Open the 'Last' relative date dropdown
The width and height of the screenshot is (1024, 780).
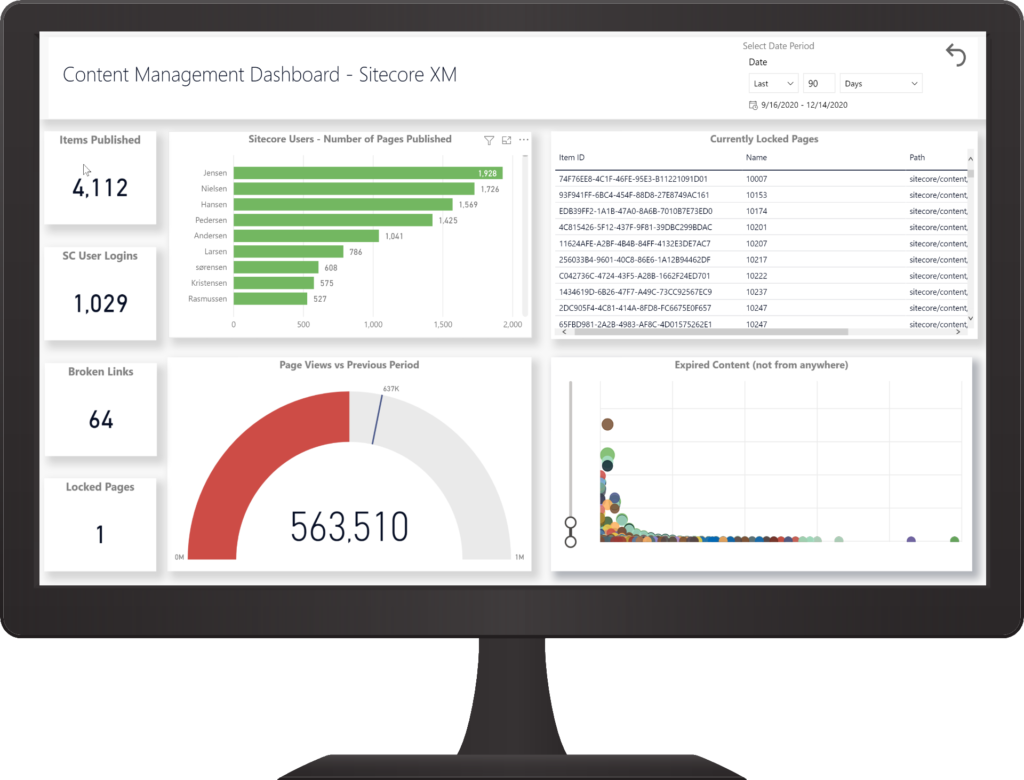click(773, 84)
